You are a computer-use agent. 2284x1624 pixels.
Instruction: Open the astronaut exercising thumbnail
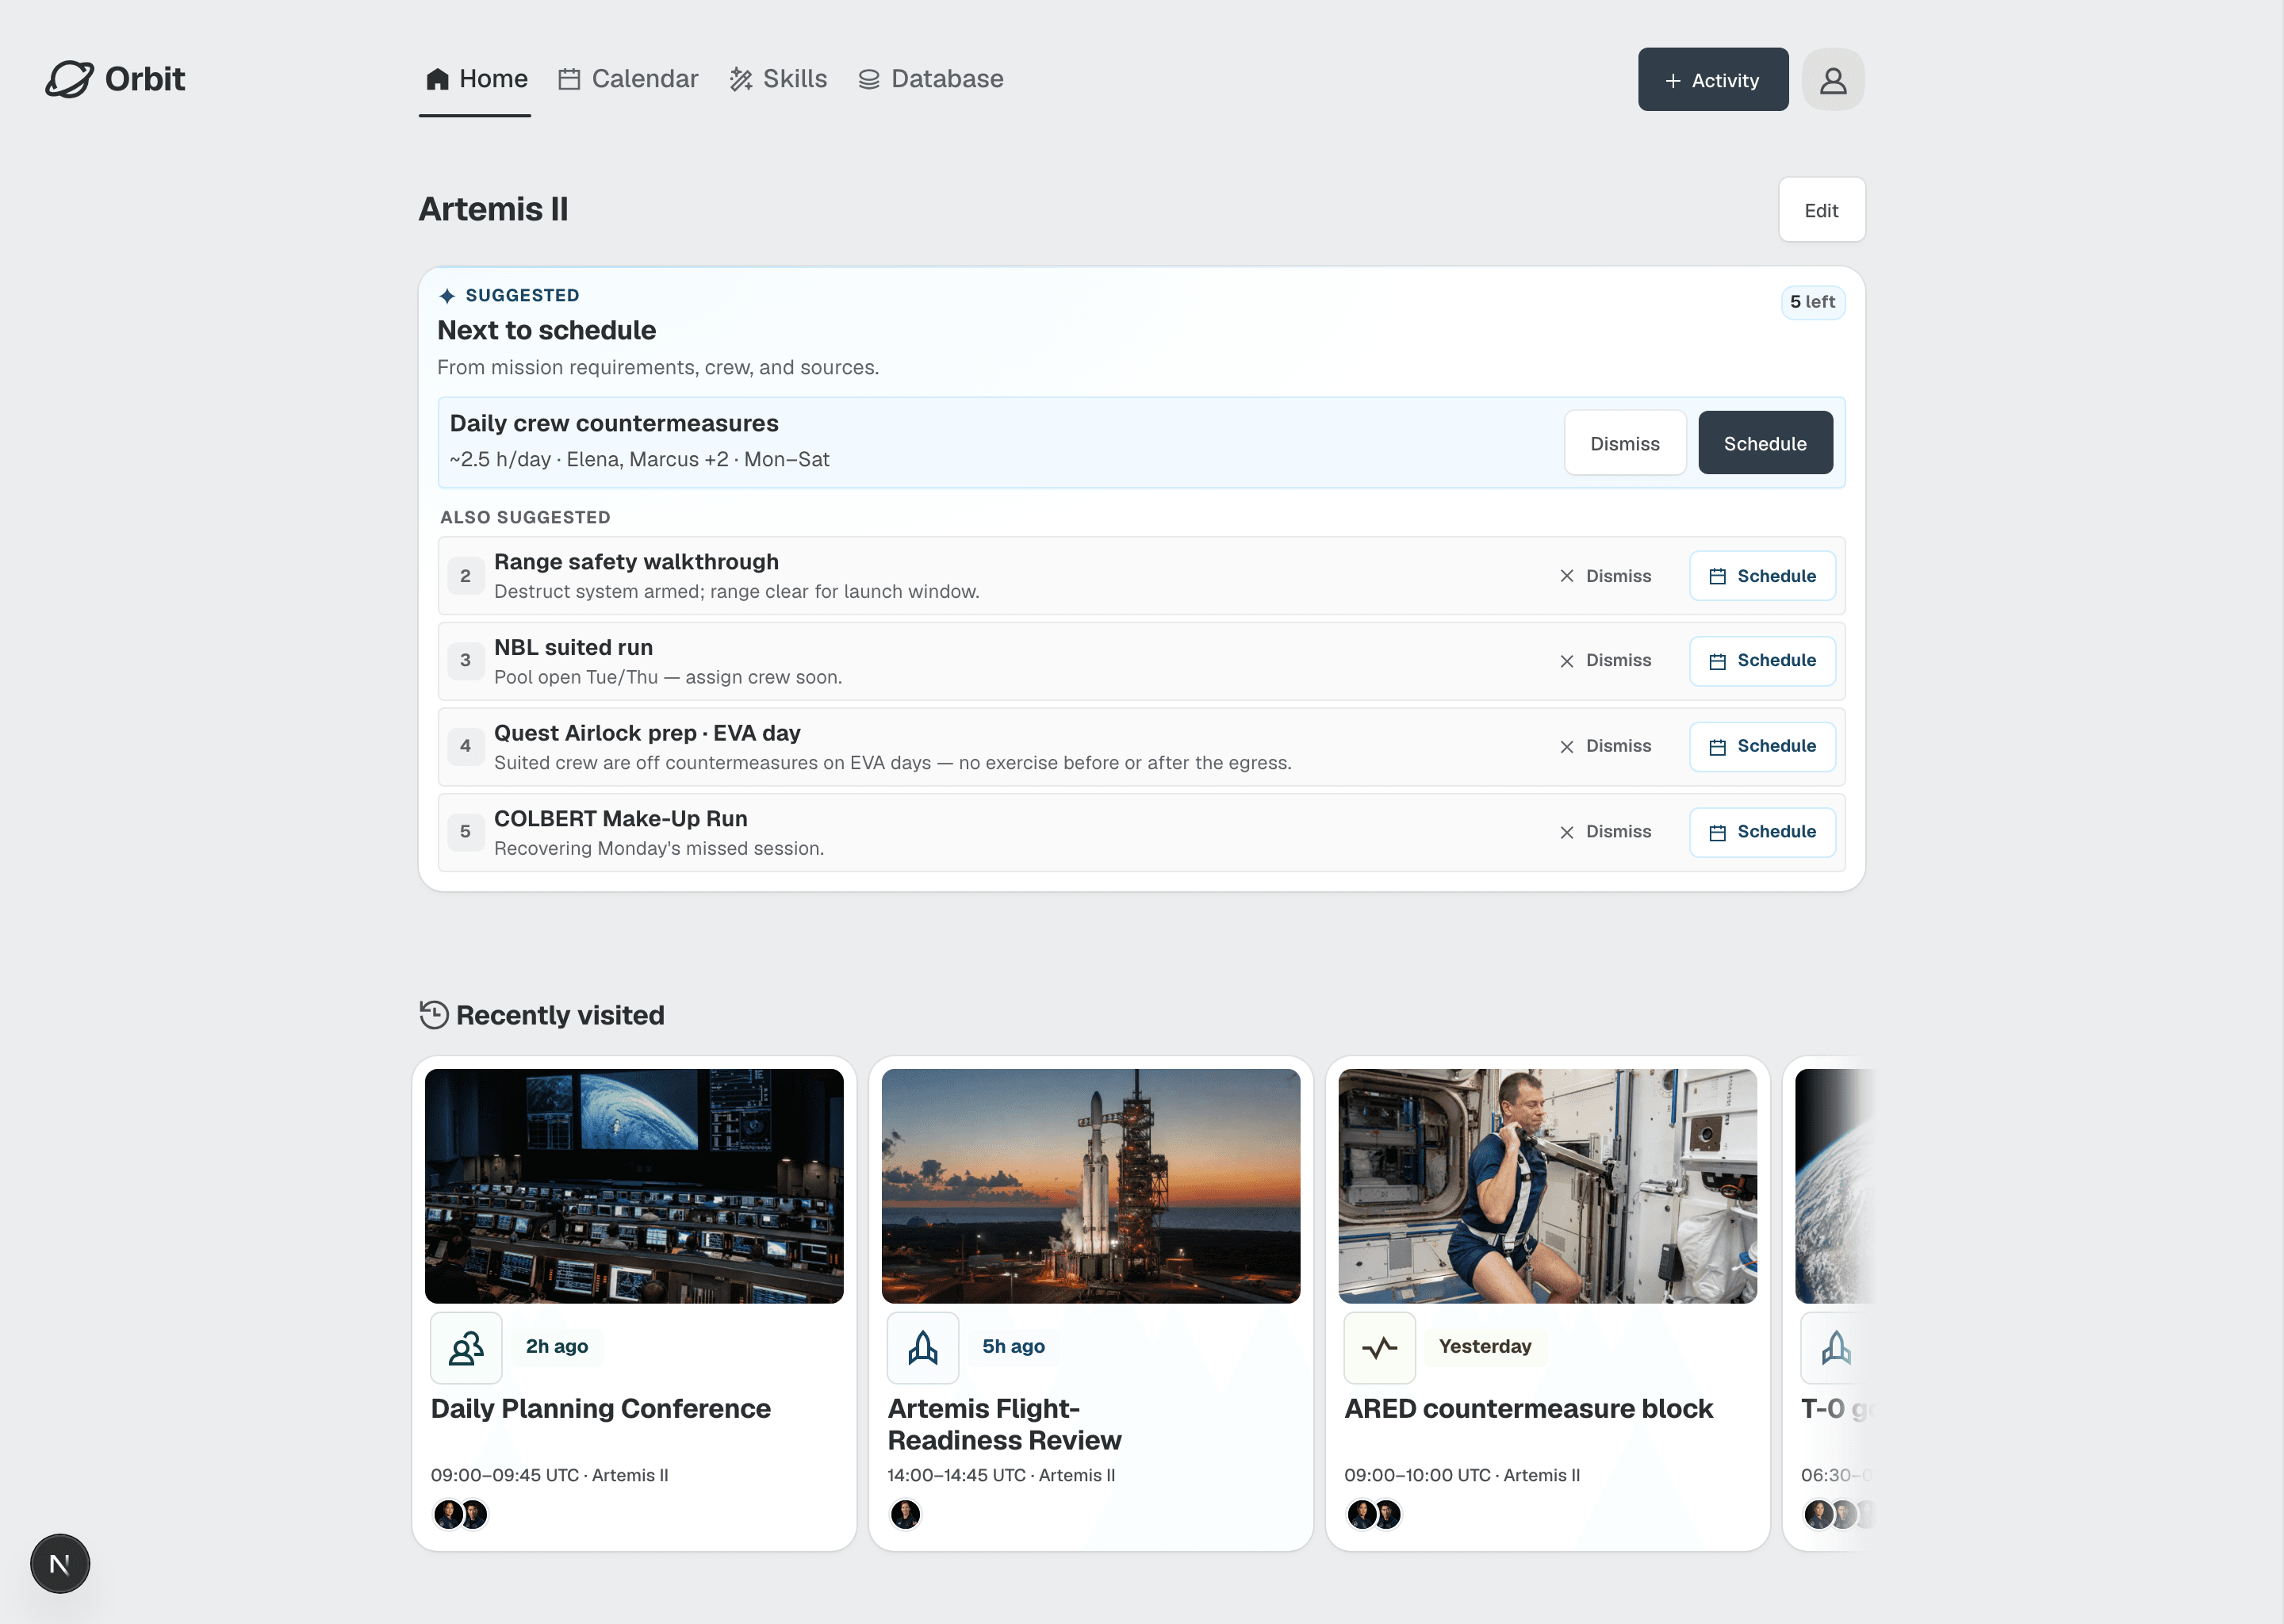[1547, 1185]
